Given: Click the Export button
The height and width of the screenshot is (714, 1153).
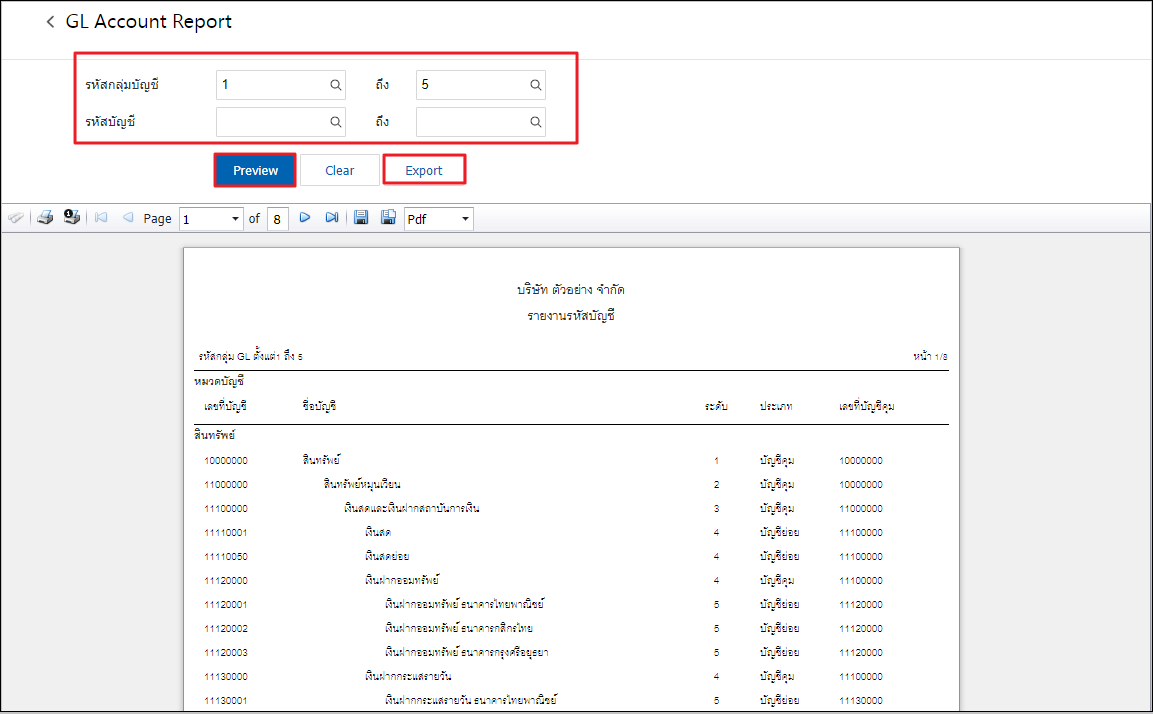Looking at the screenshot, I should (424, 171).
